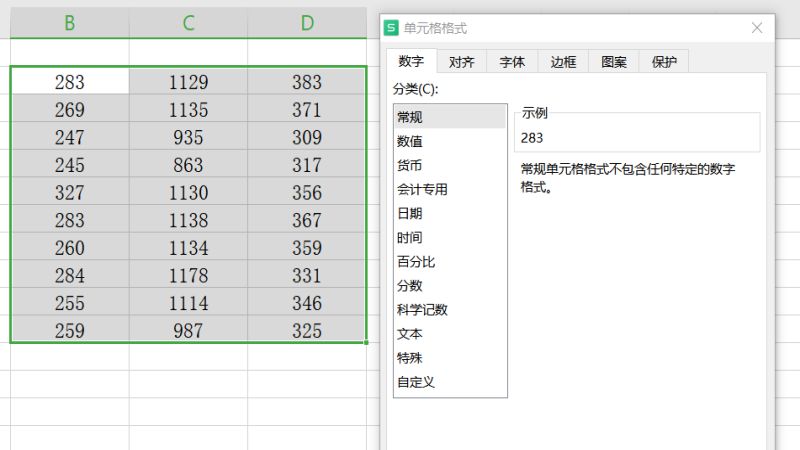Pick the 科学记数 format

click(x=422, y=310)
